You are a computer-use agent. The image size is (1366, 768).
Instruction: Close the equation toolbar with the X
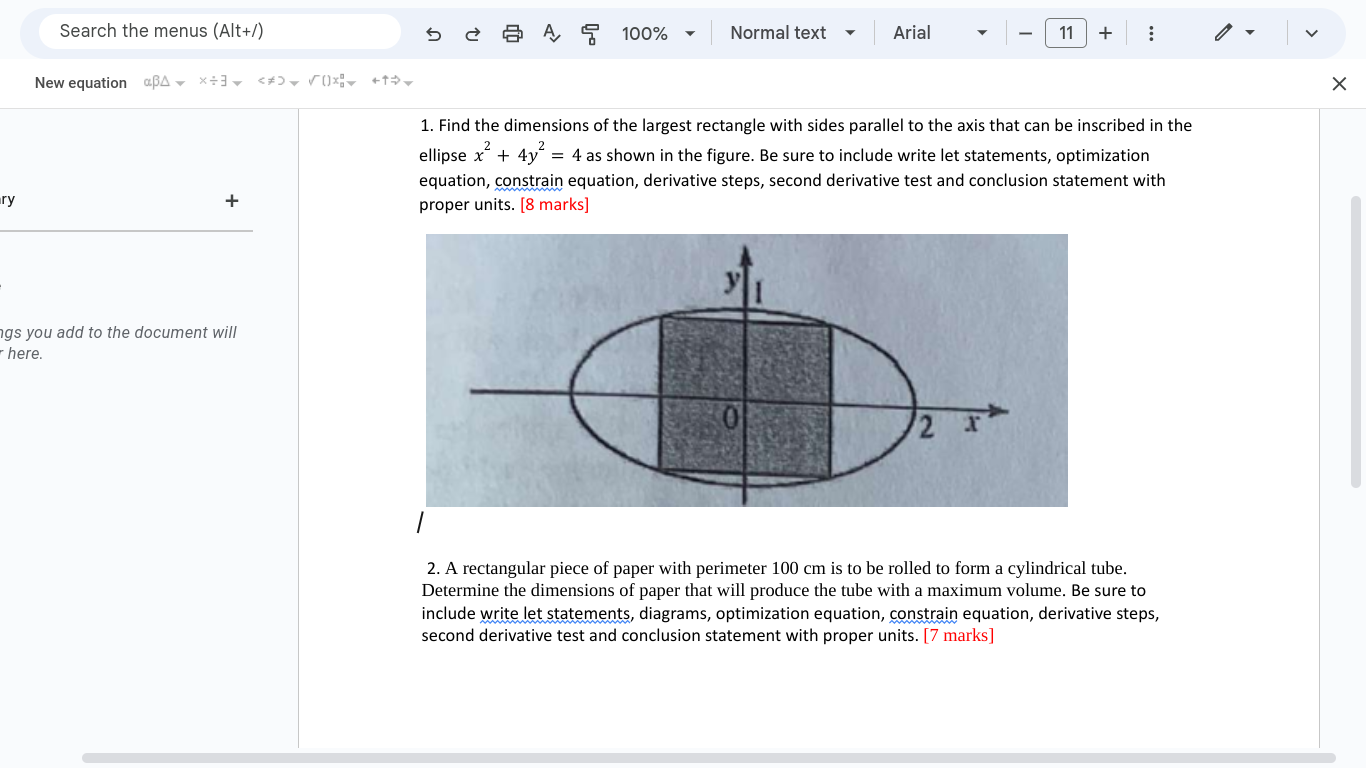pyautogui.click(x=1339, y=83)
